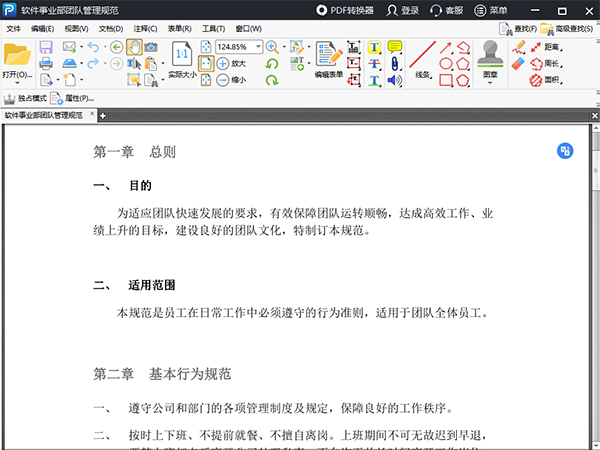Screen dimensions: 600x450
Task: Choose the Eraser tool
Action: click(x=518, y=63)
